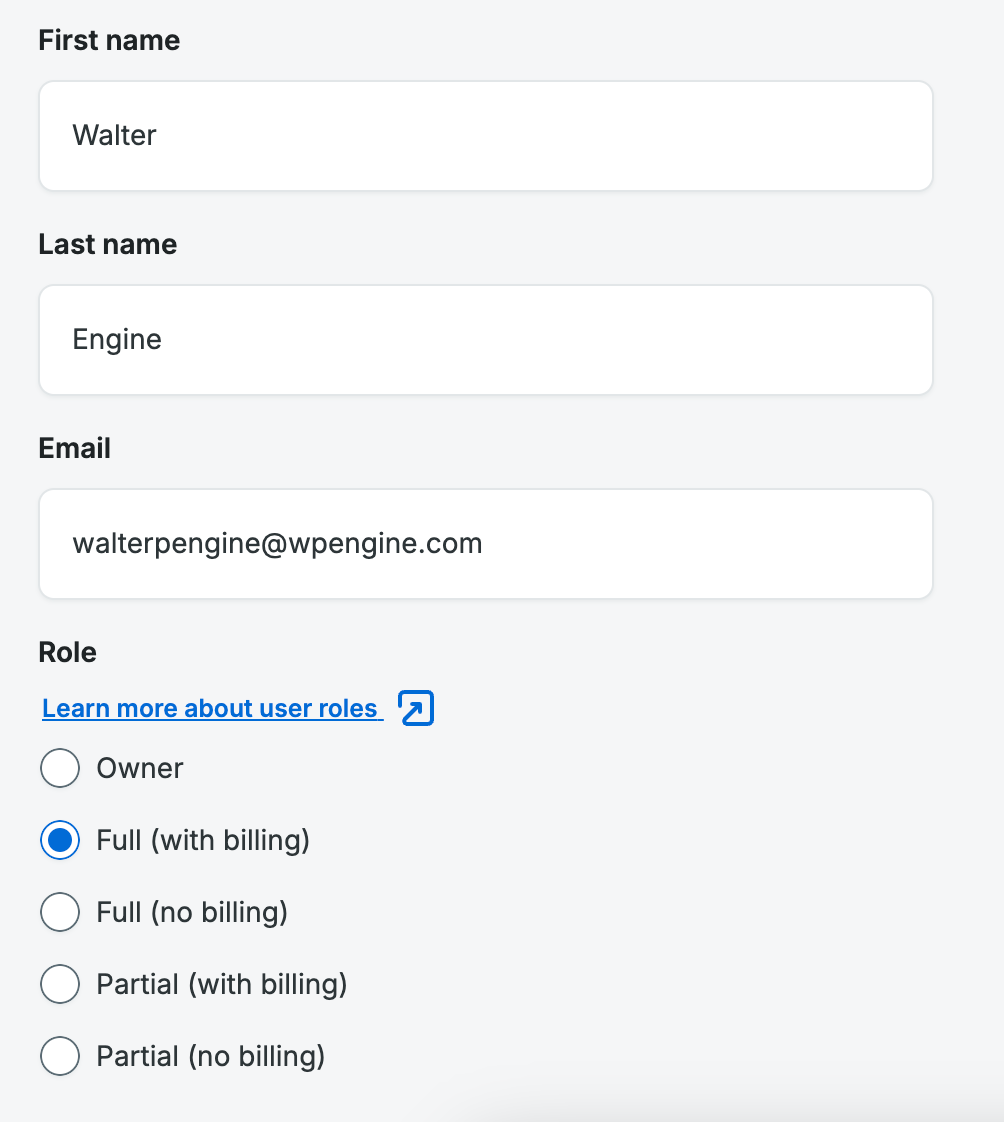Pick the Partial (with billing) radio circle

(x=60, y=984)
